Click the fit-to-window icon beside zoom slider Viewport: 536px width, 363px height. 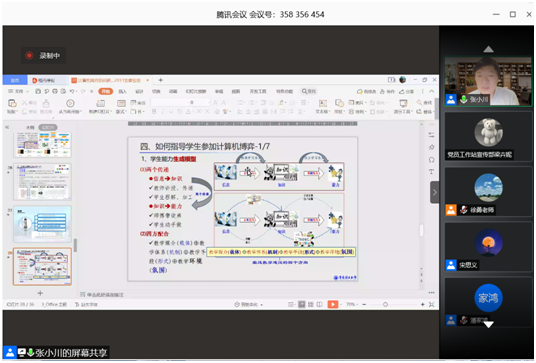click(432, 304)
